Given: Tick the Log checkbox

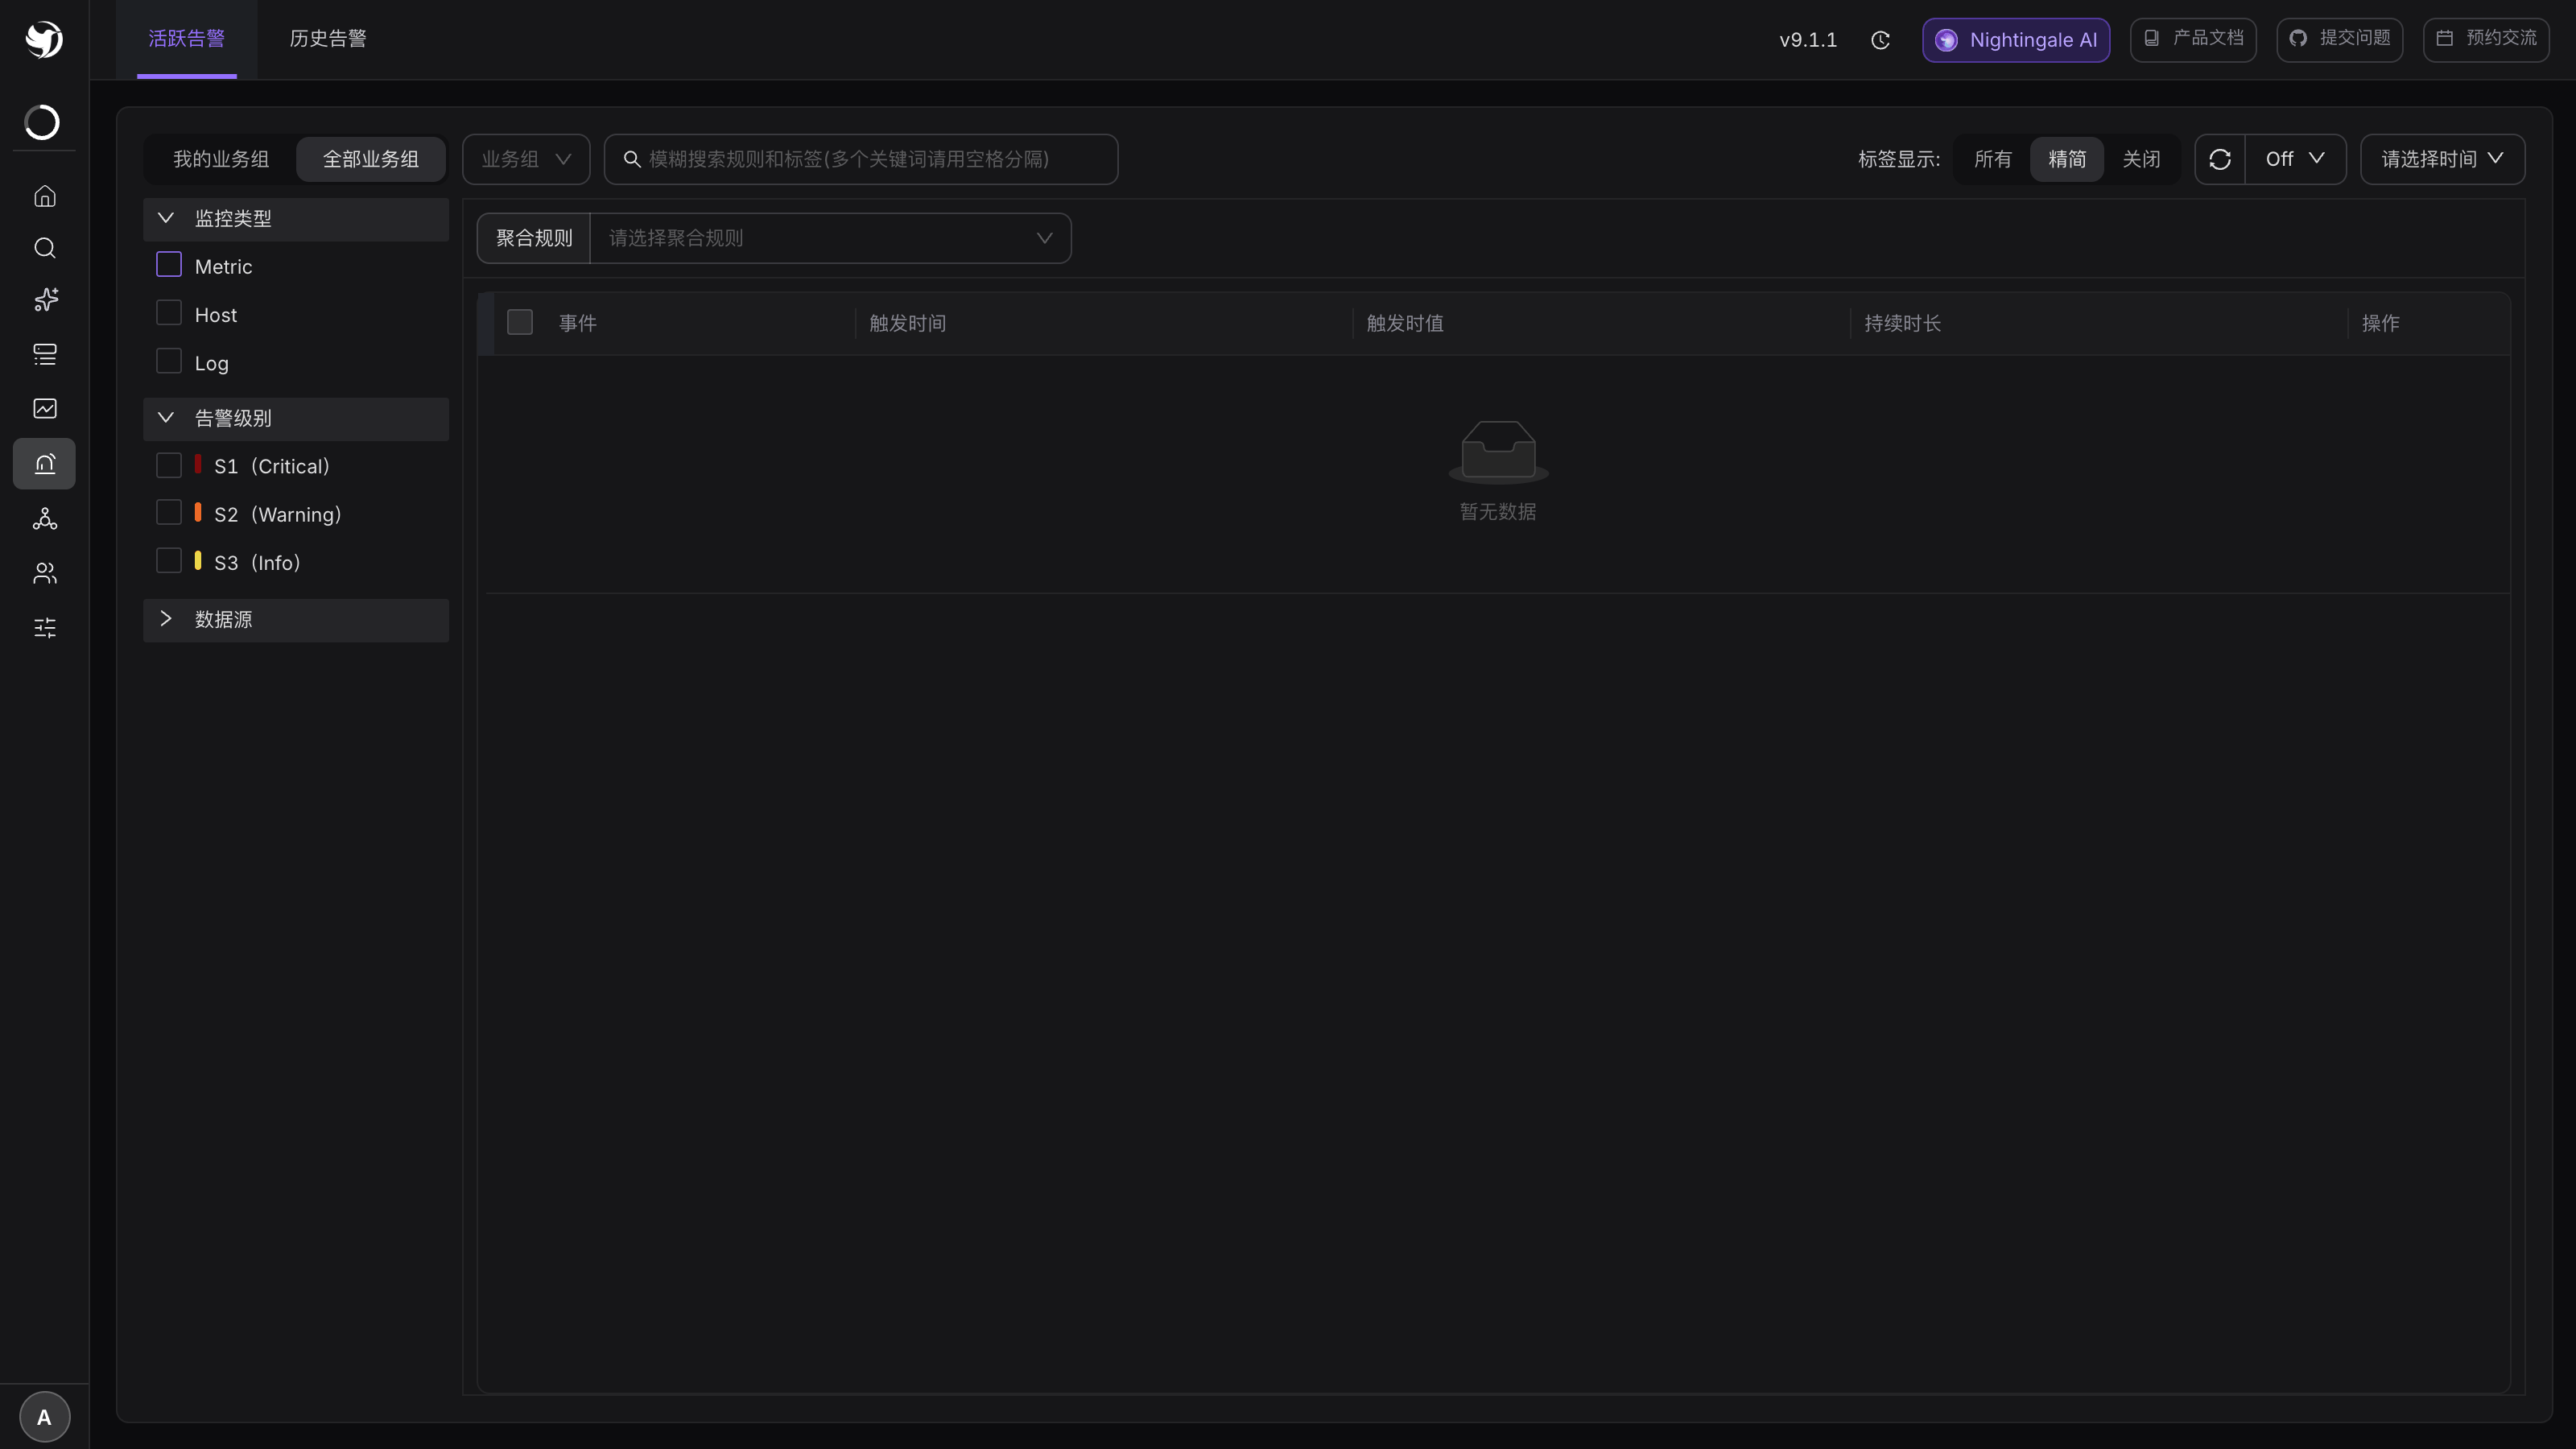Looking at the screenshot, I should coord(169,361).
